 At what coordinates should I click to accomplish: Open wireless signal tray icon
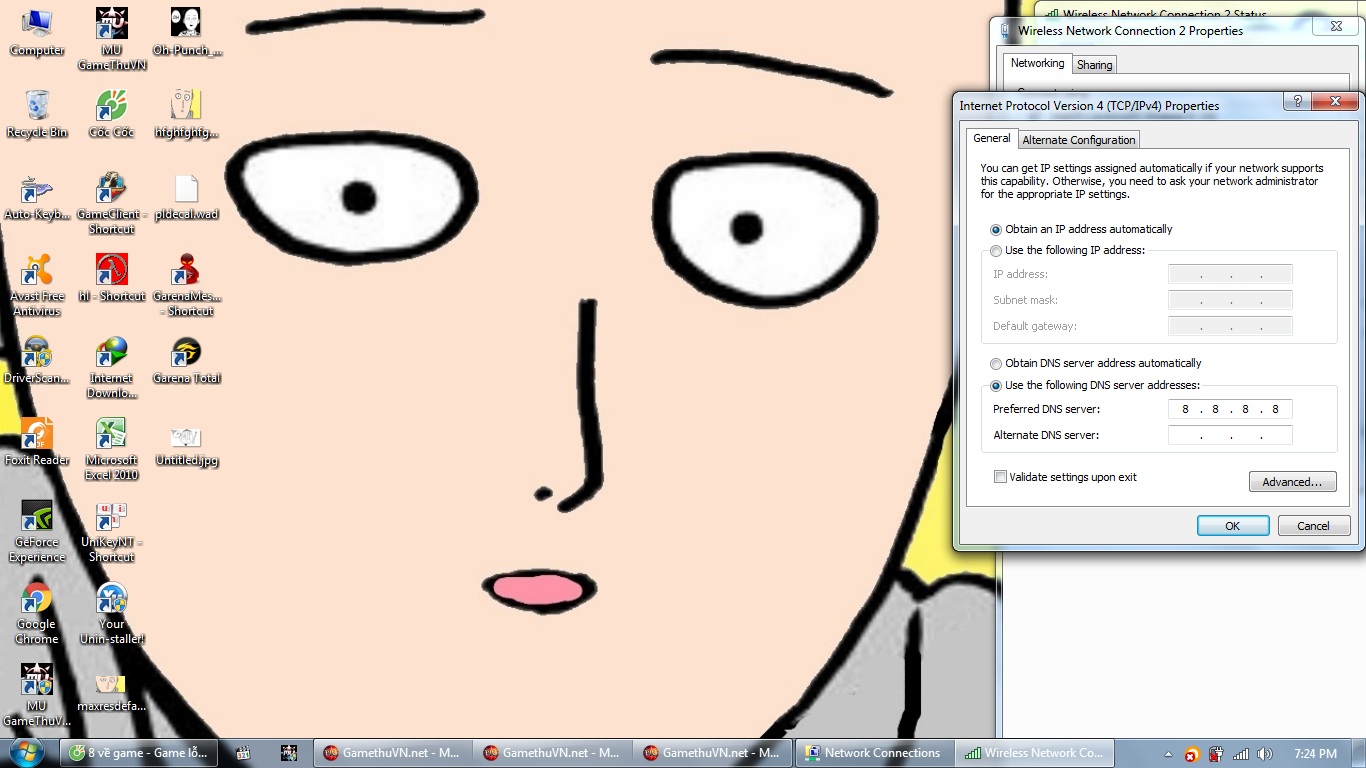tap(1241, 754)
